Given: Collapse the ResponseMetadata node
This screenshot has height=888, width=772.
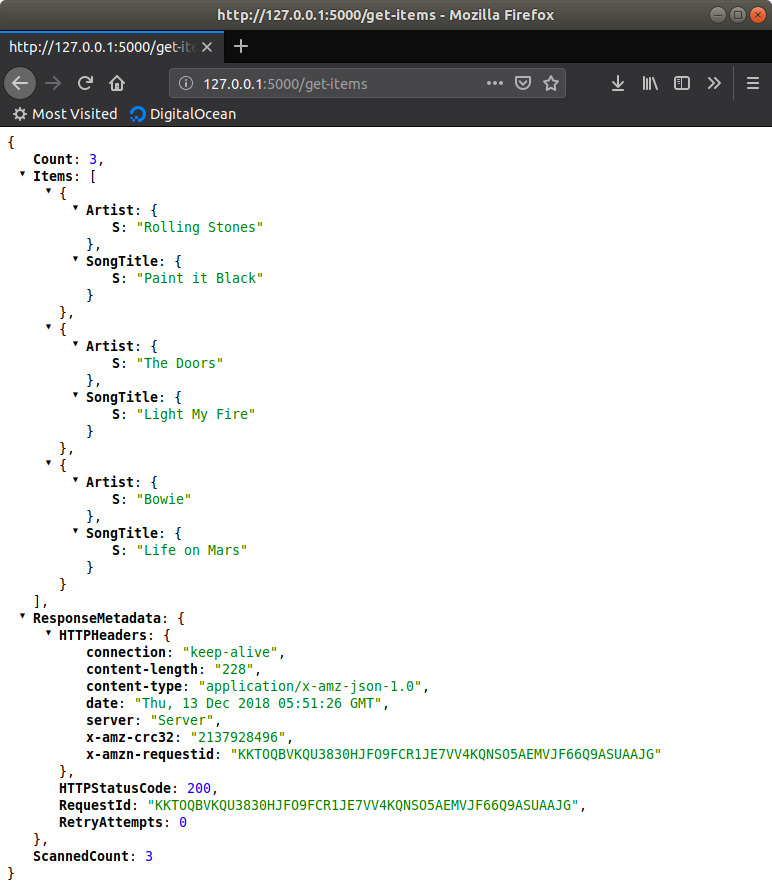Looking at the screenshot, I should [23, 617].
